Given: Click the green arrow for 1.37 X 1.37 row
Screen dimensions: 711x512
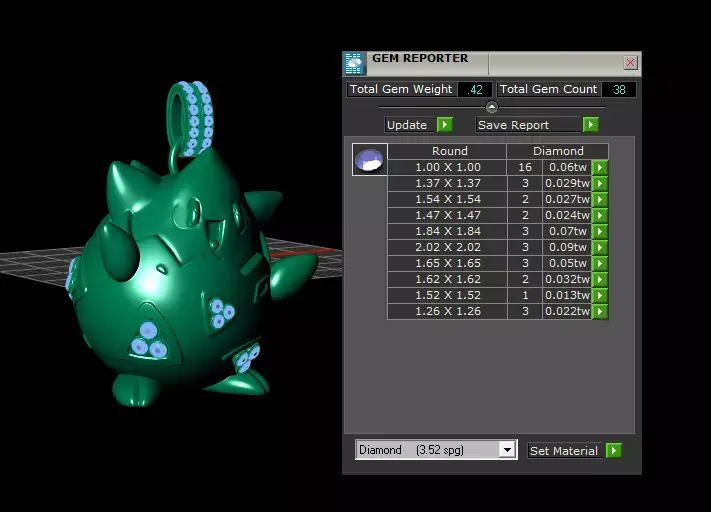Looking at the screenshot, I should tap(600, 183).
